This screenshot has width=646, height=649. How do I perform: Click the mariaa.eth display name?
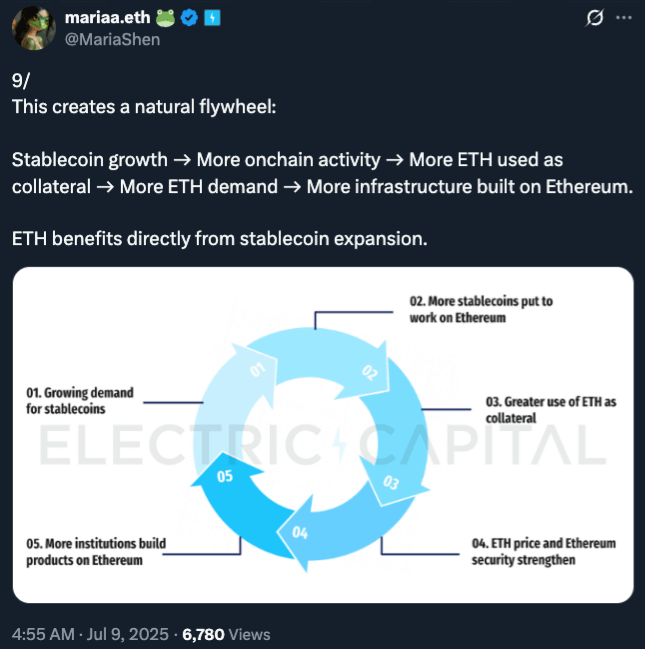pyautogui.click(x=108, y=18)
